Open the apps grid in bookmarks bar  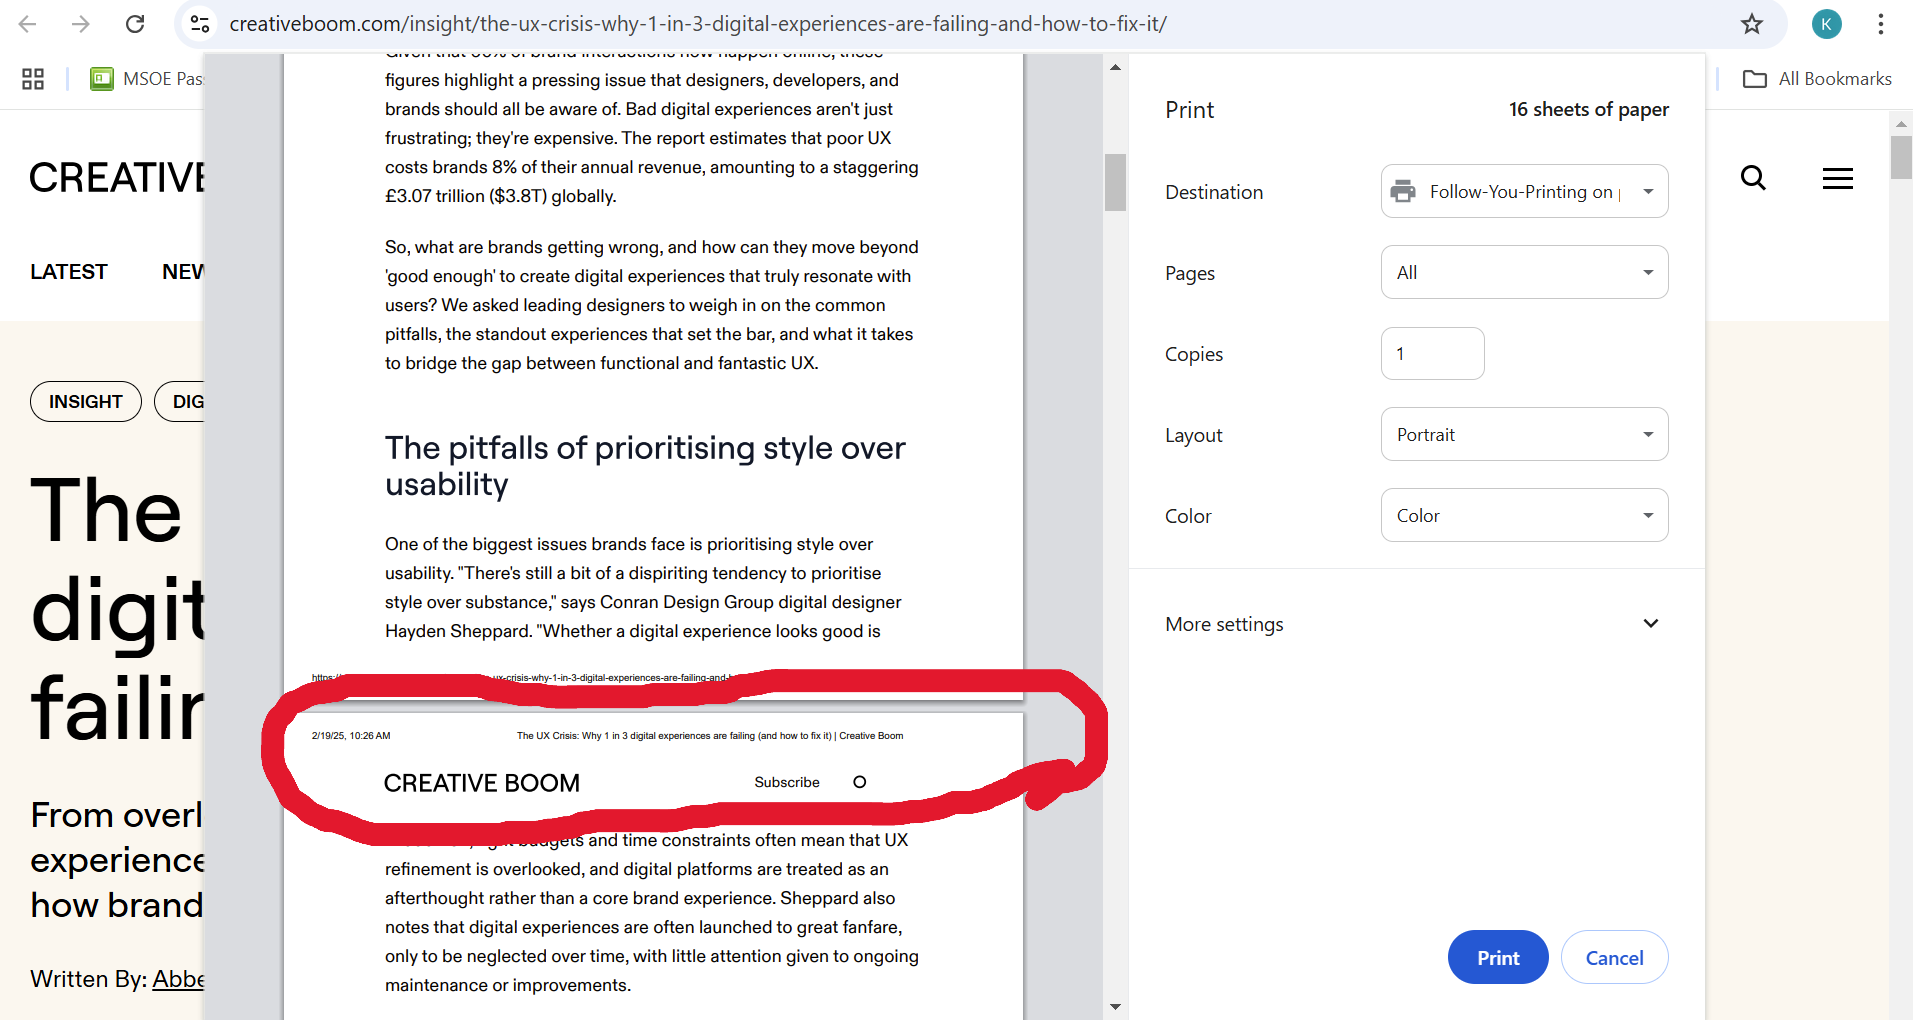33,79
